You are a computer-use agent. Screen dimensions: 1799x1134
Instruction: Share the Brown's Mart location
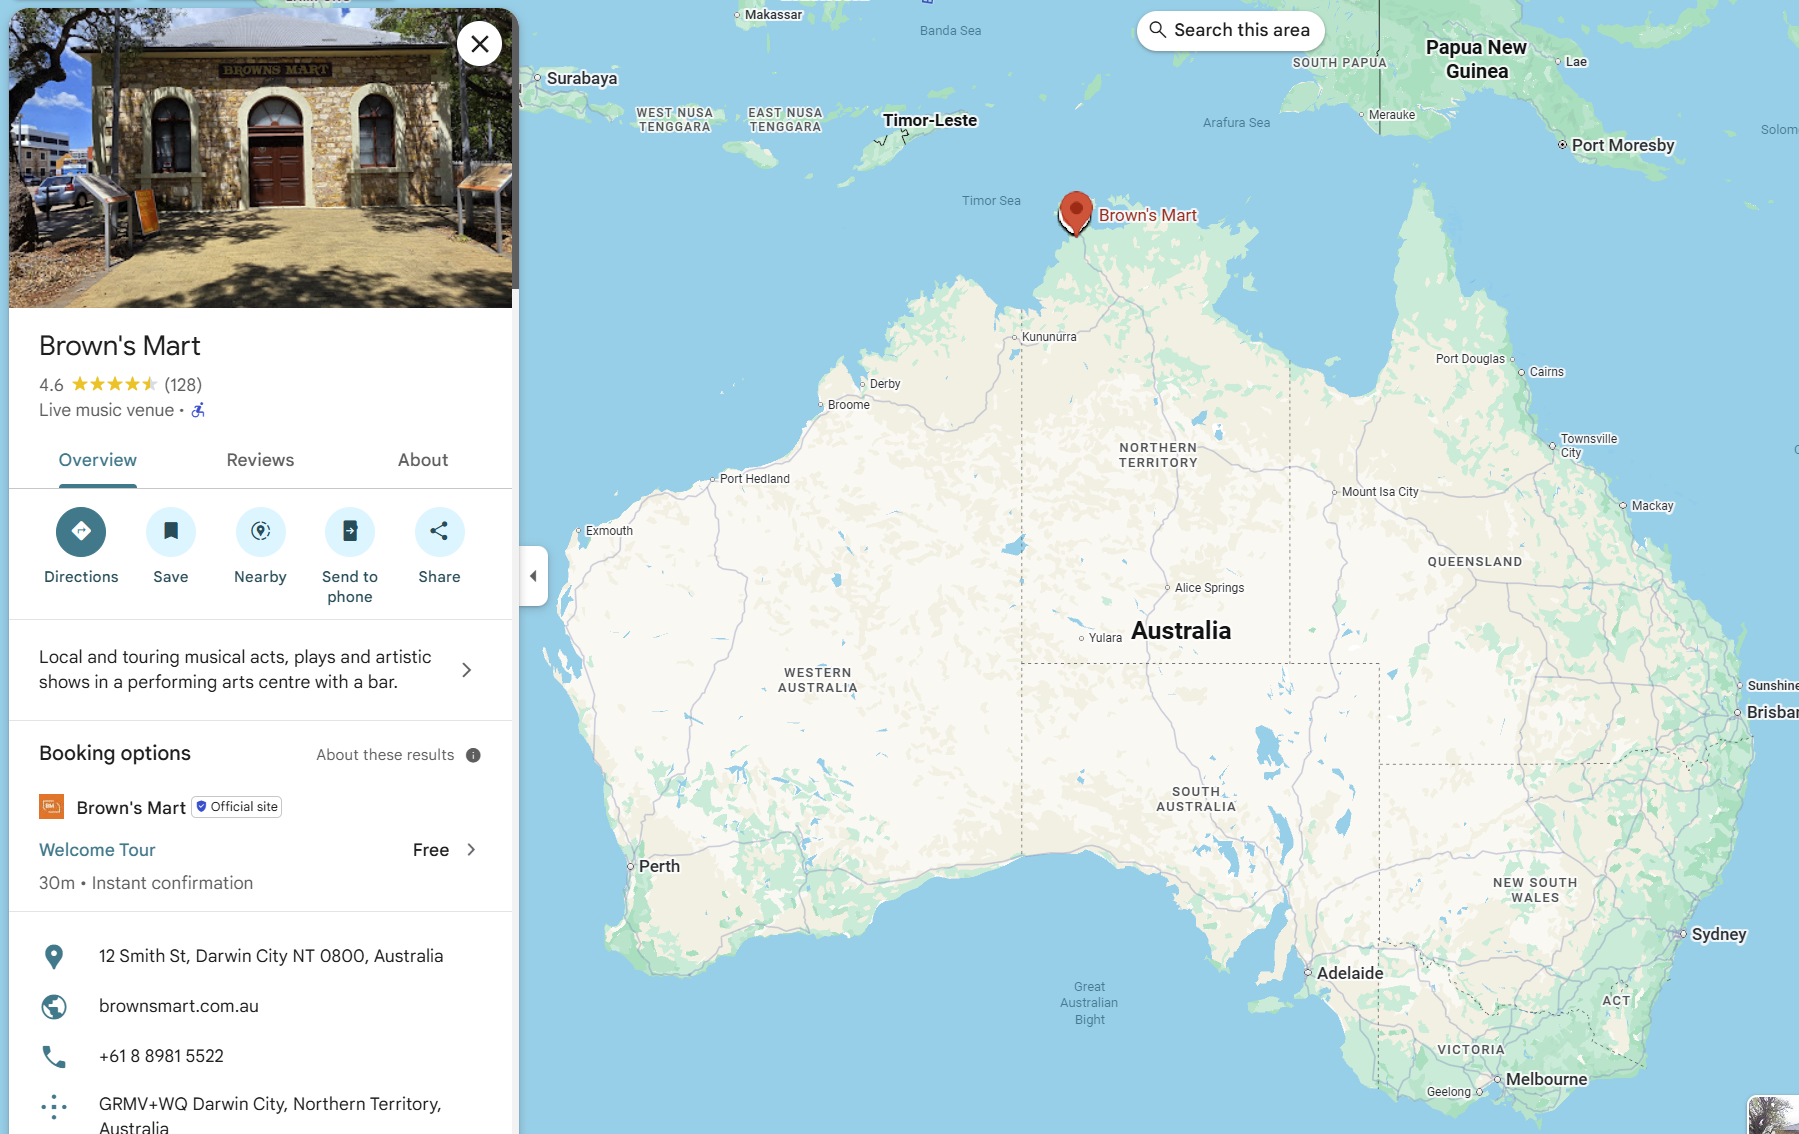point(439,546)
